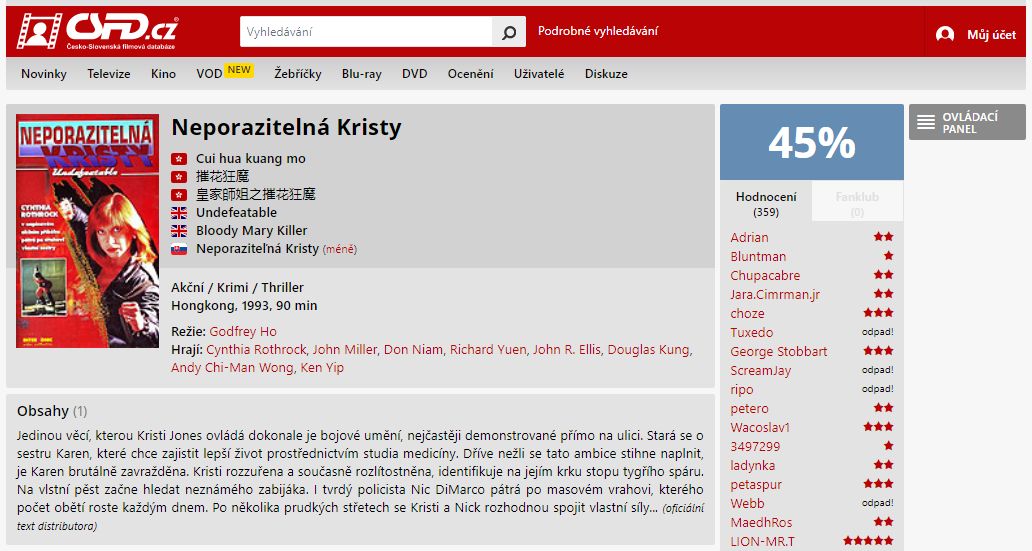Open DVD menu item

(415, 74)
